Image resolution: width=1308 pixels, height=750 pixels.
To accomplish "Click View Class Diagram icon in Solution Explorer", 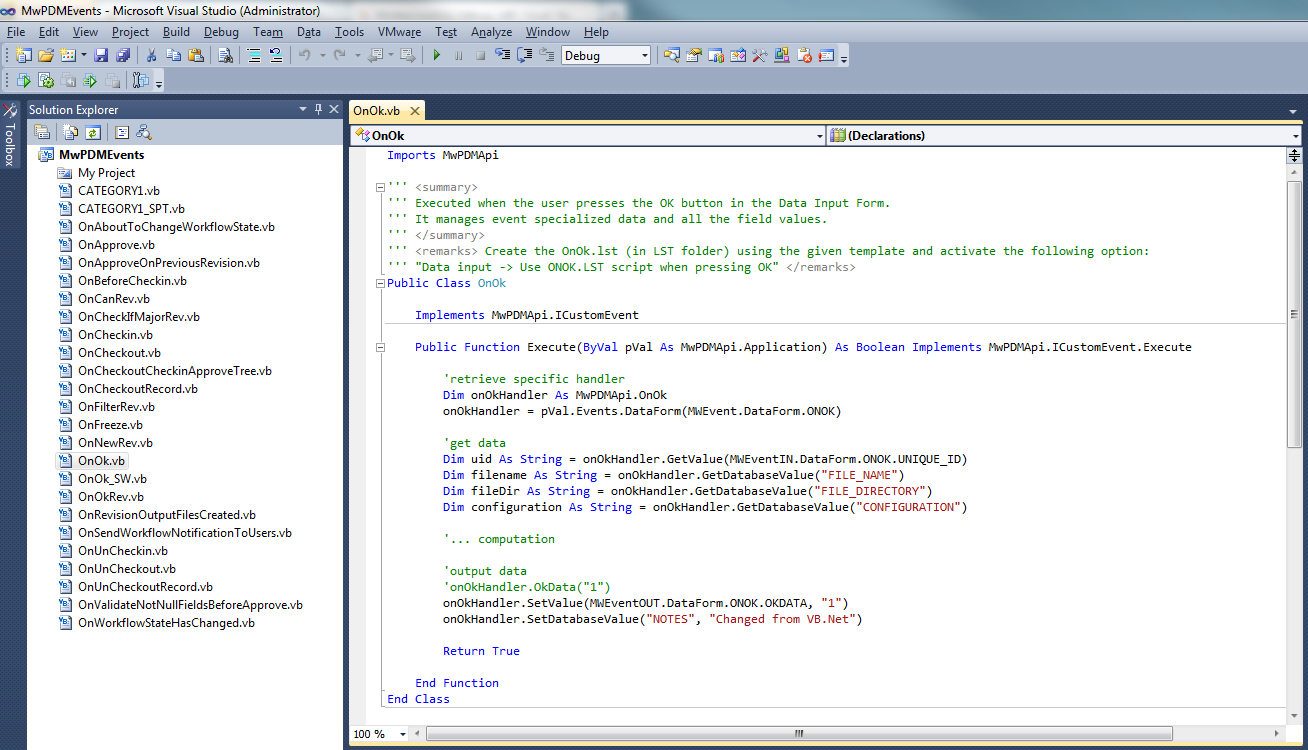I will tap(144, 132).
